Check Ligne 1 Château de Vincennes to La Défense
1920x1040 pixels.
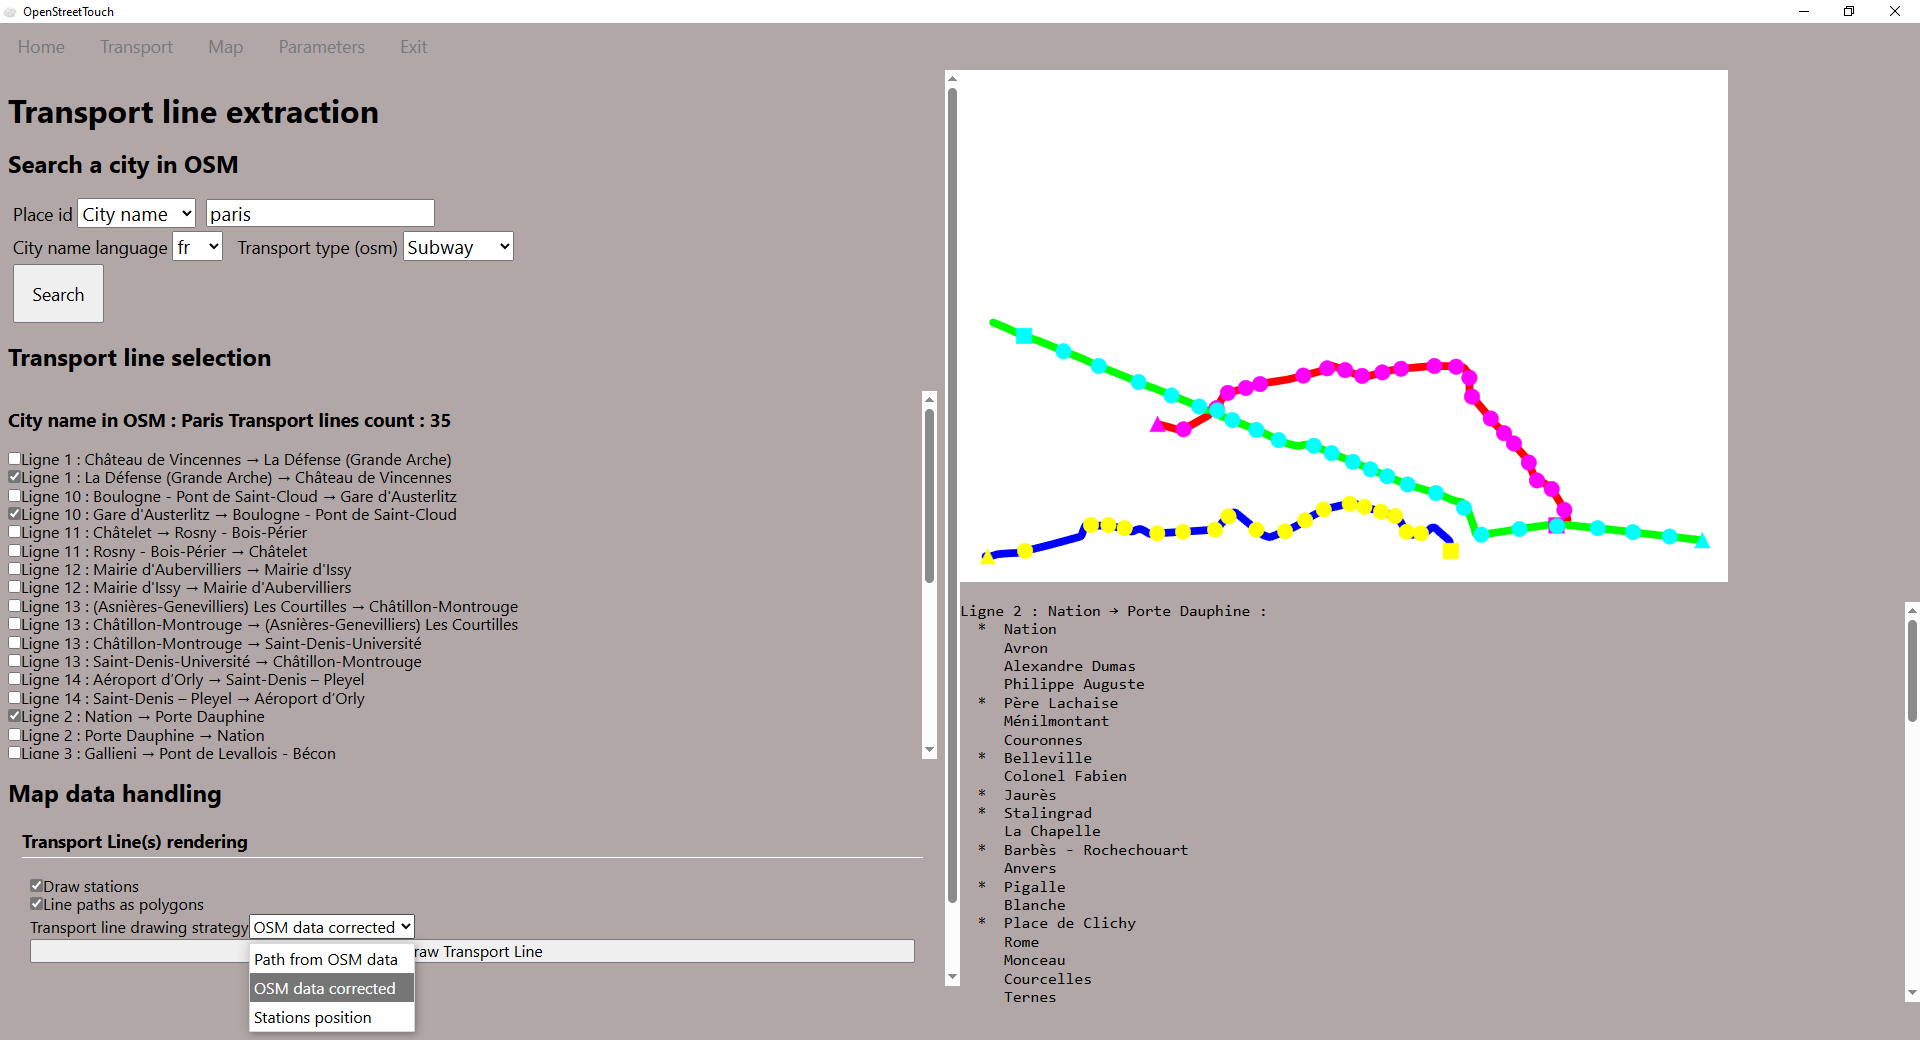click(15, 459)
